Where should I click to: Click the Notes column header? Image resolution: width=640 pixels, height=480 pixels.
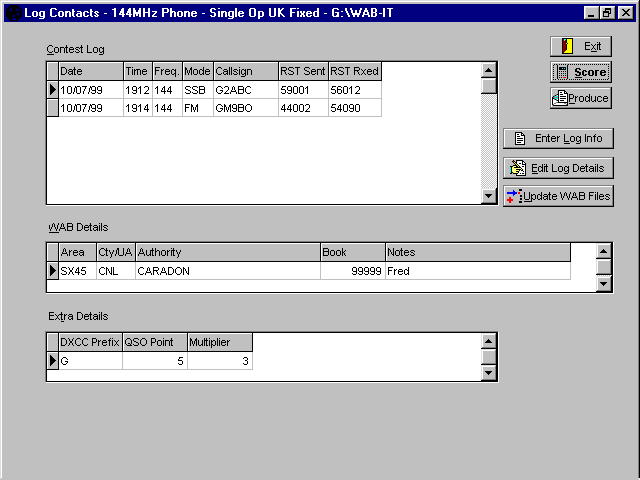coord(478,252)
